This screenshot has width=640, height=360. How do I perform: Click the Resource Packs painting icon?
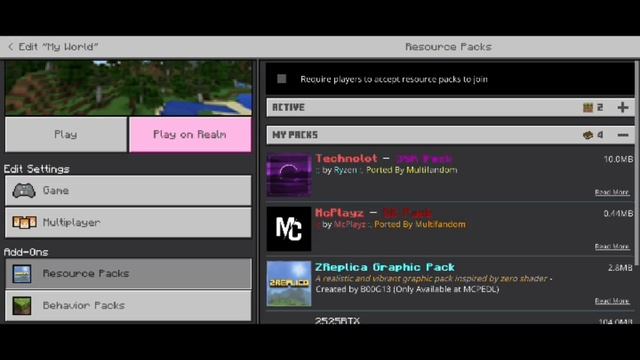(22, 274)
